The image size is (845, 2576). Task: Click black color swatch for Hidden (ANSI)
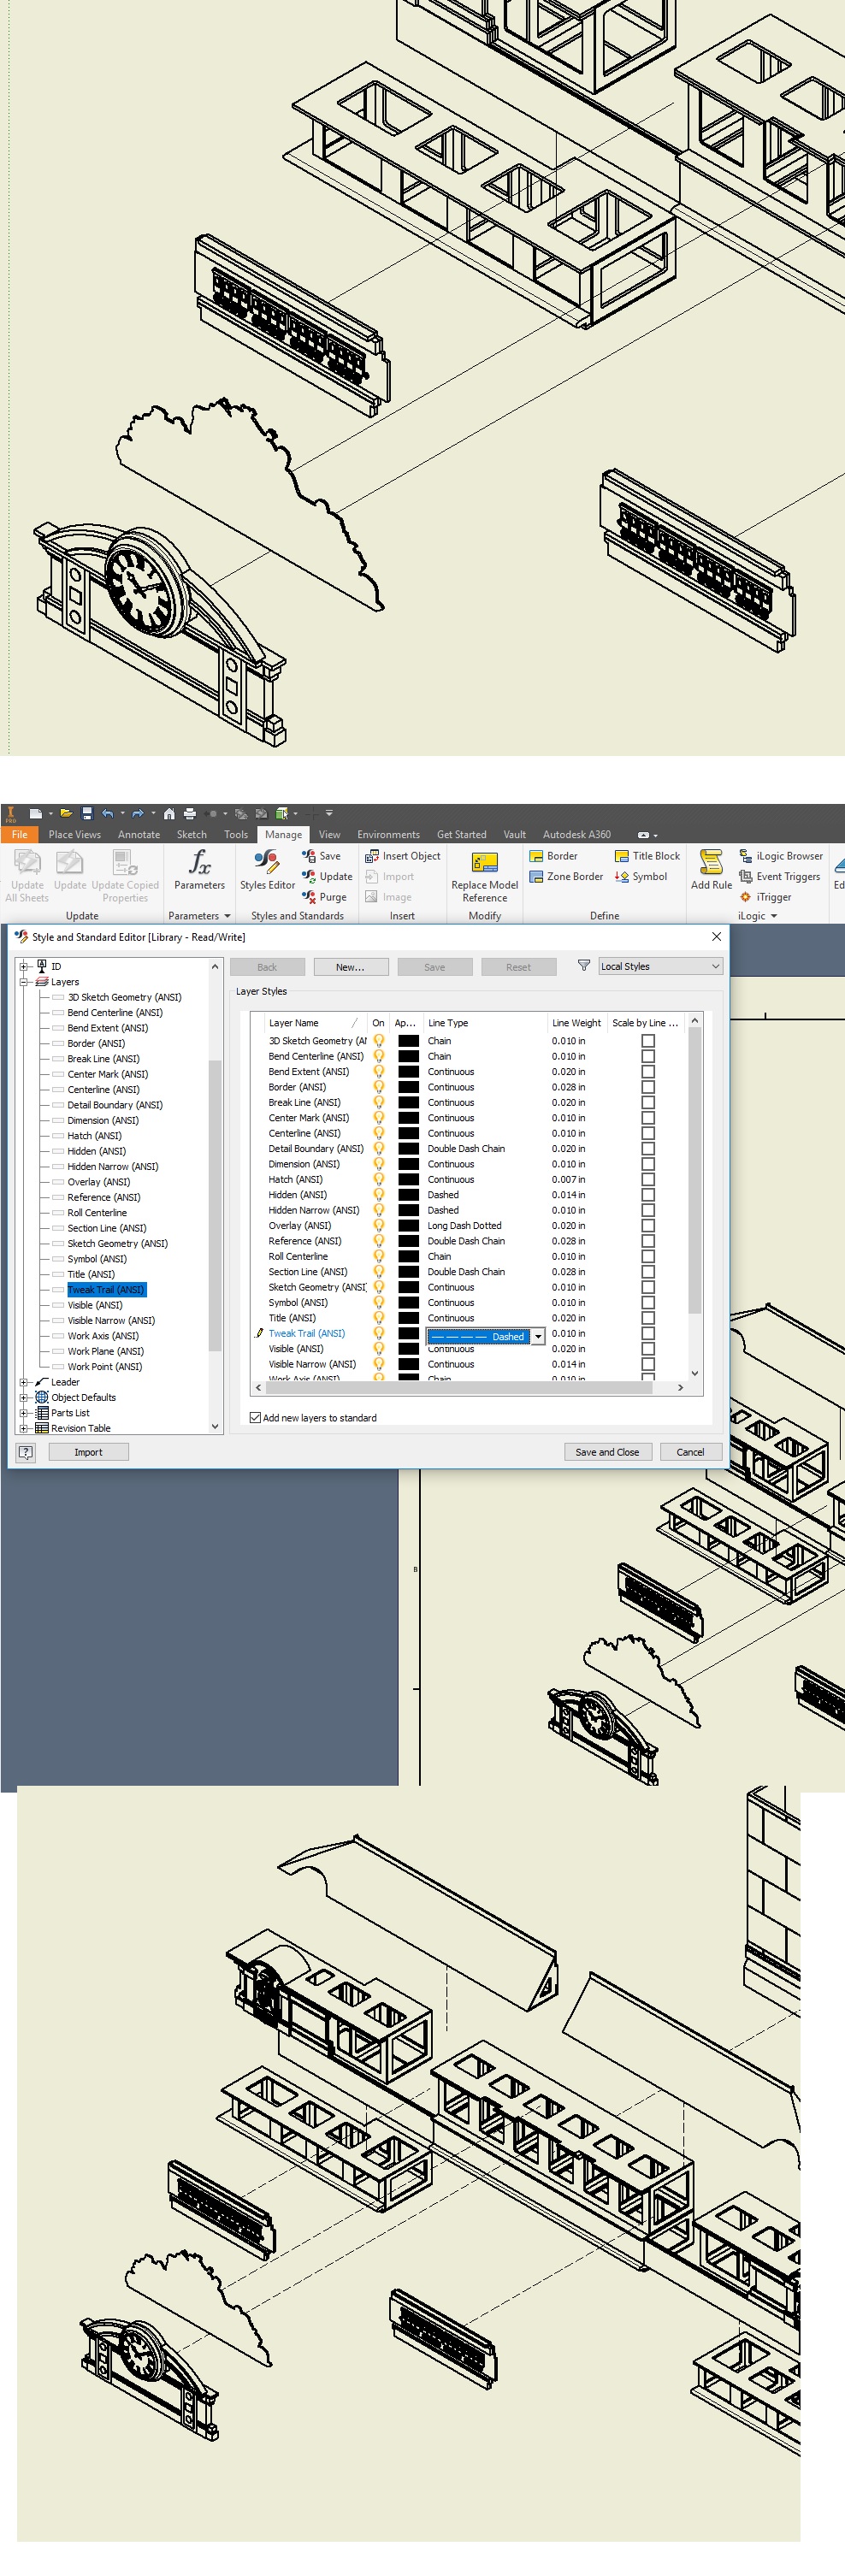[408, 1194]
